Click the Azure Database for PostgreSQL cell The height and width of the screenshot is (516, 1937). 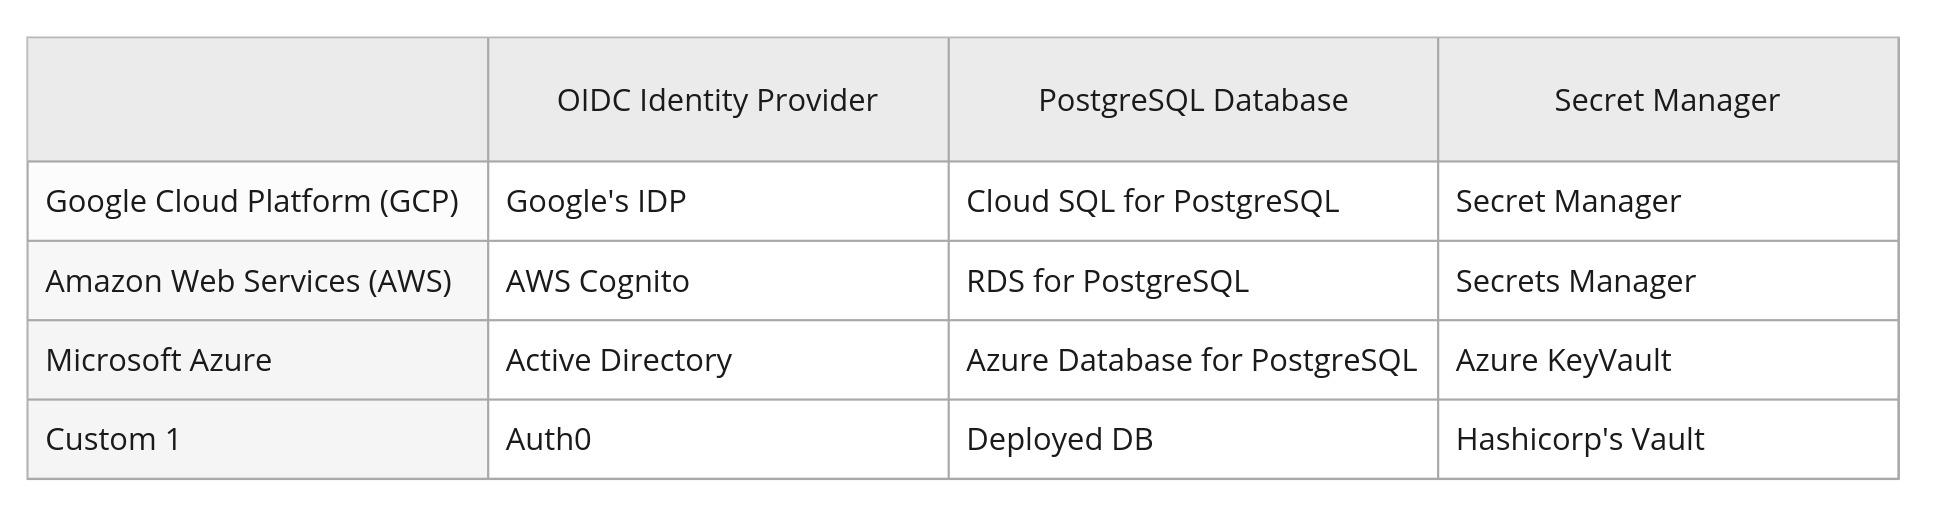tap(1191, 360)
